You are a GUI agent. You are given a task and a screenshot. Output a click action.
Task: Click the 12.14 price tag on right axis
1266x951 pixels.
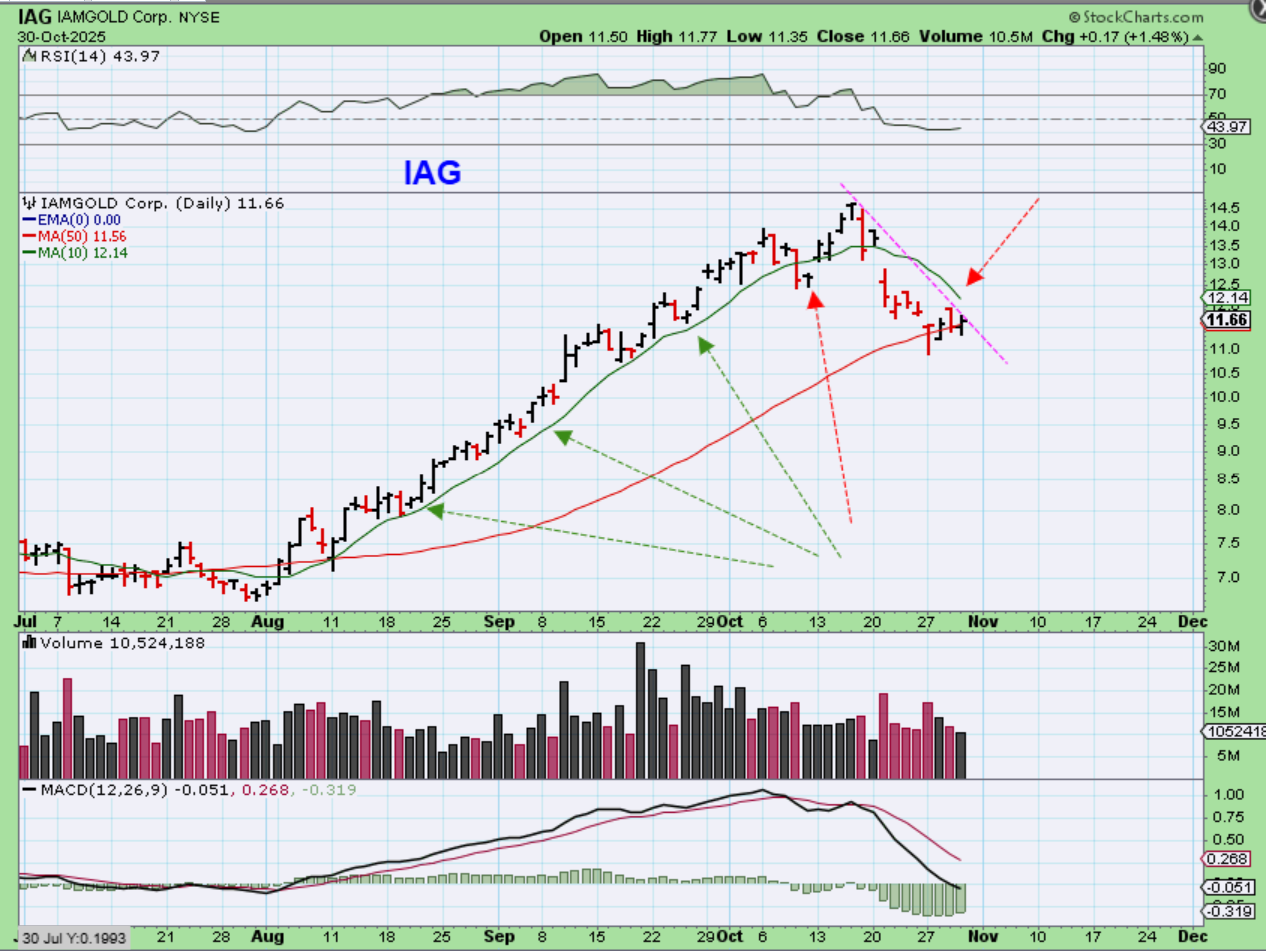pyautogui.click(x=1224, y=298)
